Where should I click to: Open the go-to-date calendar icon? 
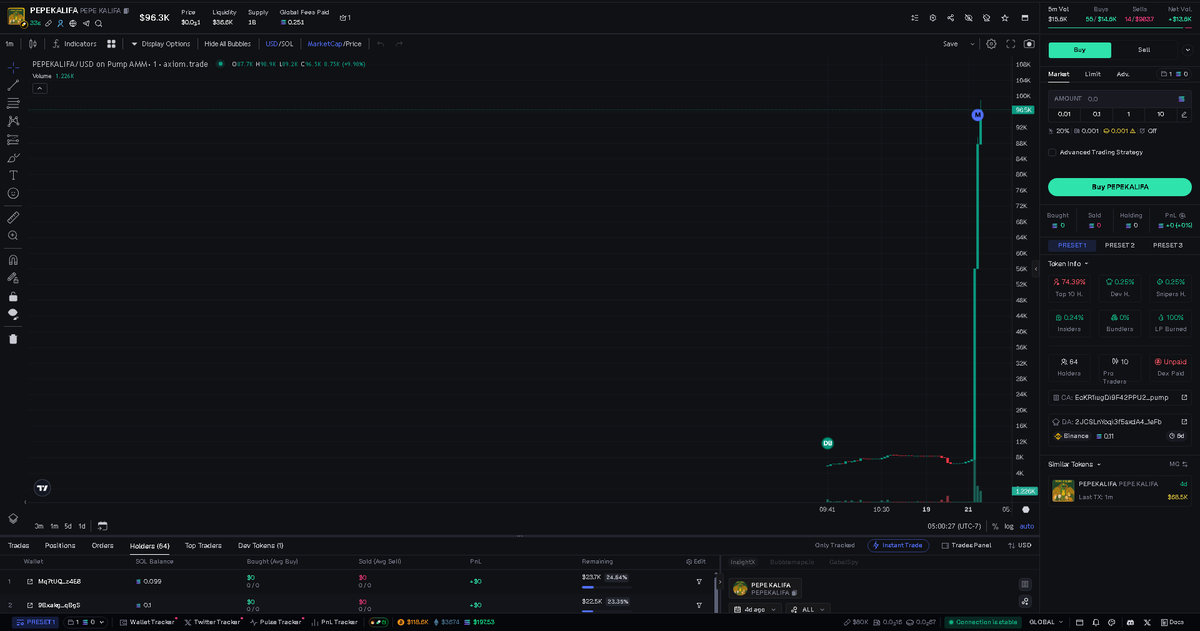[102, 526]
